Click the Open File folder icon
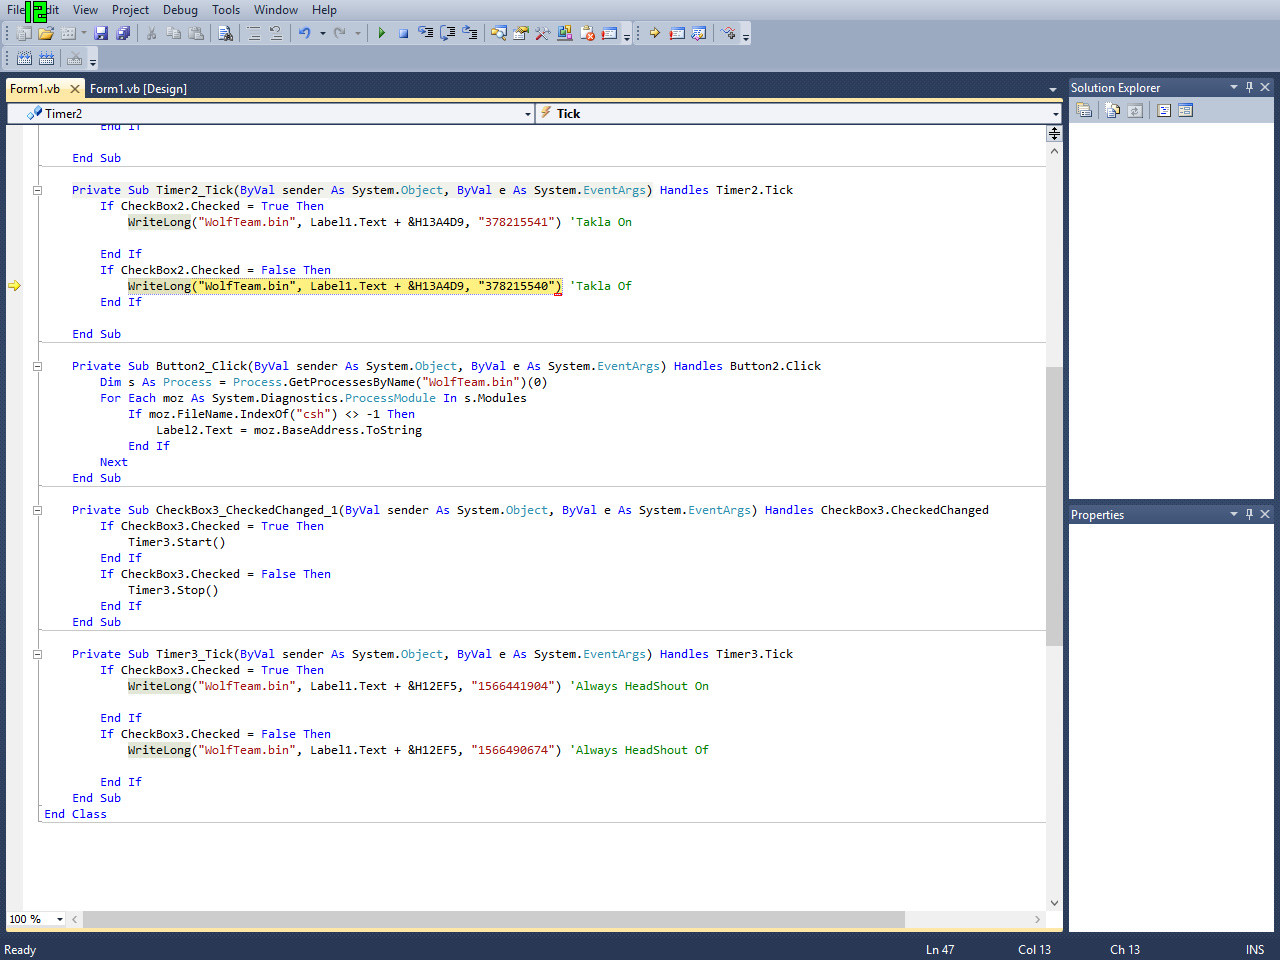 pyautogui.click(x=46, y=33)
